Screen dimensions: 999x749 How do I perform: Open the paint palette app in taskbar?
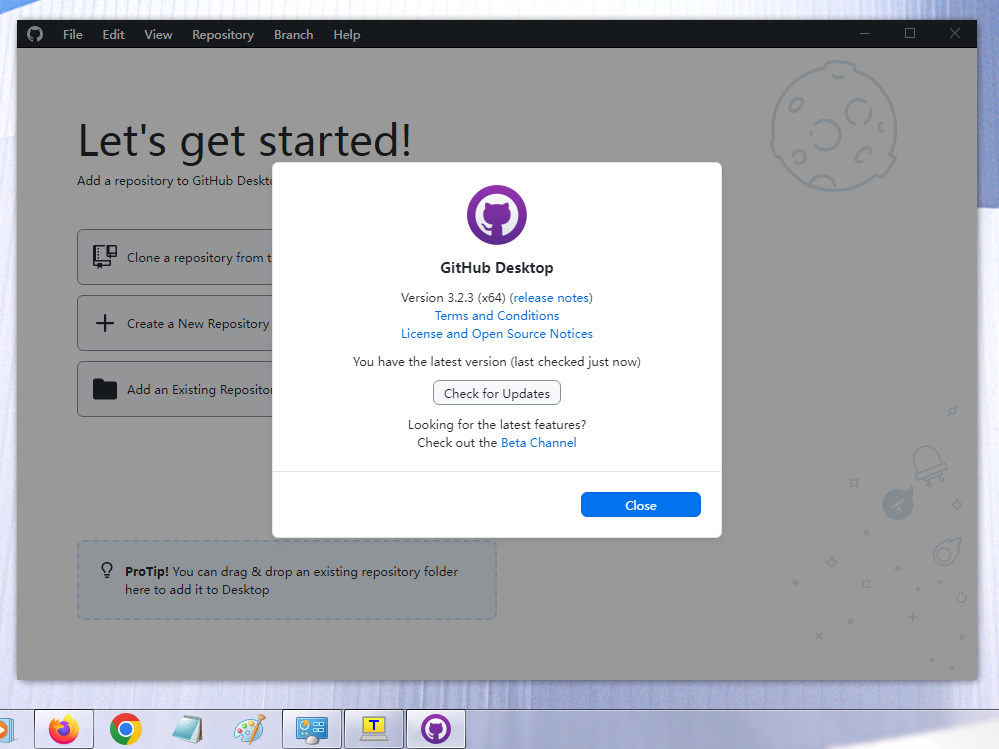point(249,729)
